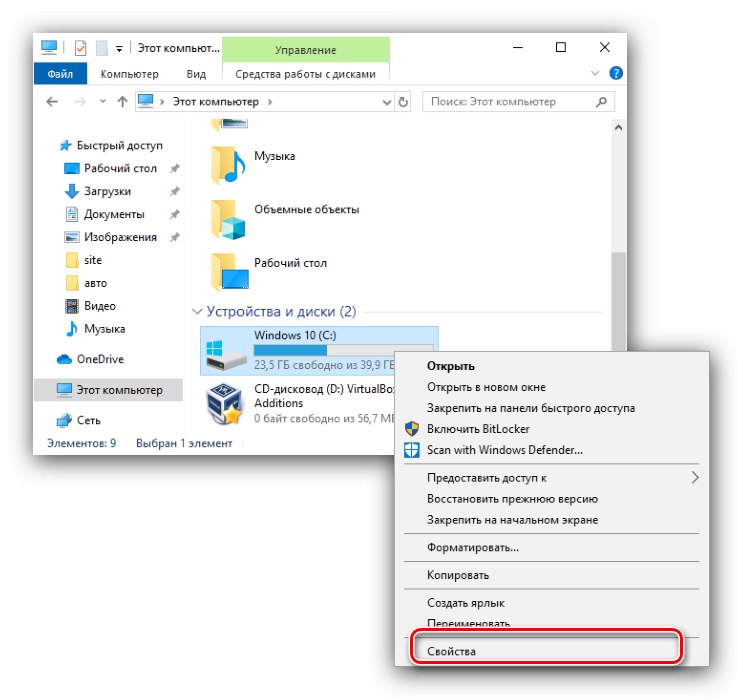Click the address bar computer icon
Viewport: 743px width, 700px height.
[146, 101]
